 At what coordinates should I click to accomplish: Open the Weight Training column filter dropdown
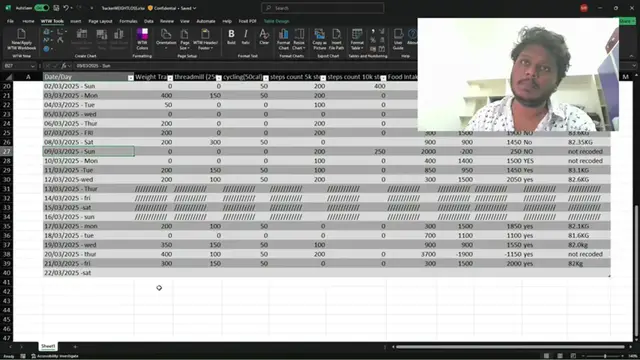(170, 78)
